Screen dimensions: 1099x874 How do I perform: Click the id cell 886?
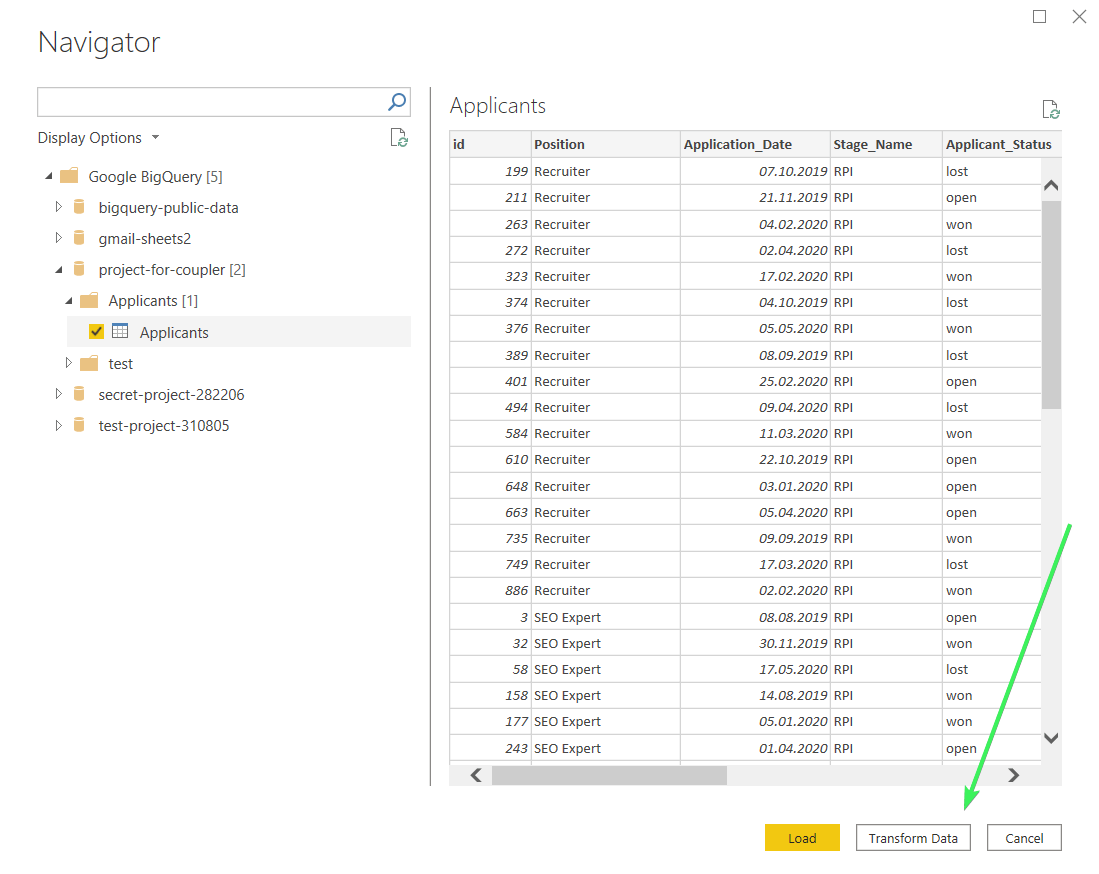(x=491, y=590)
